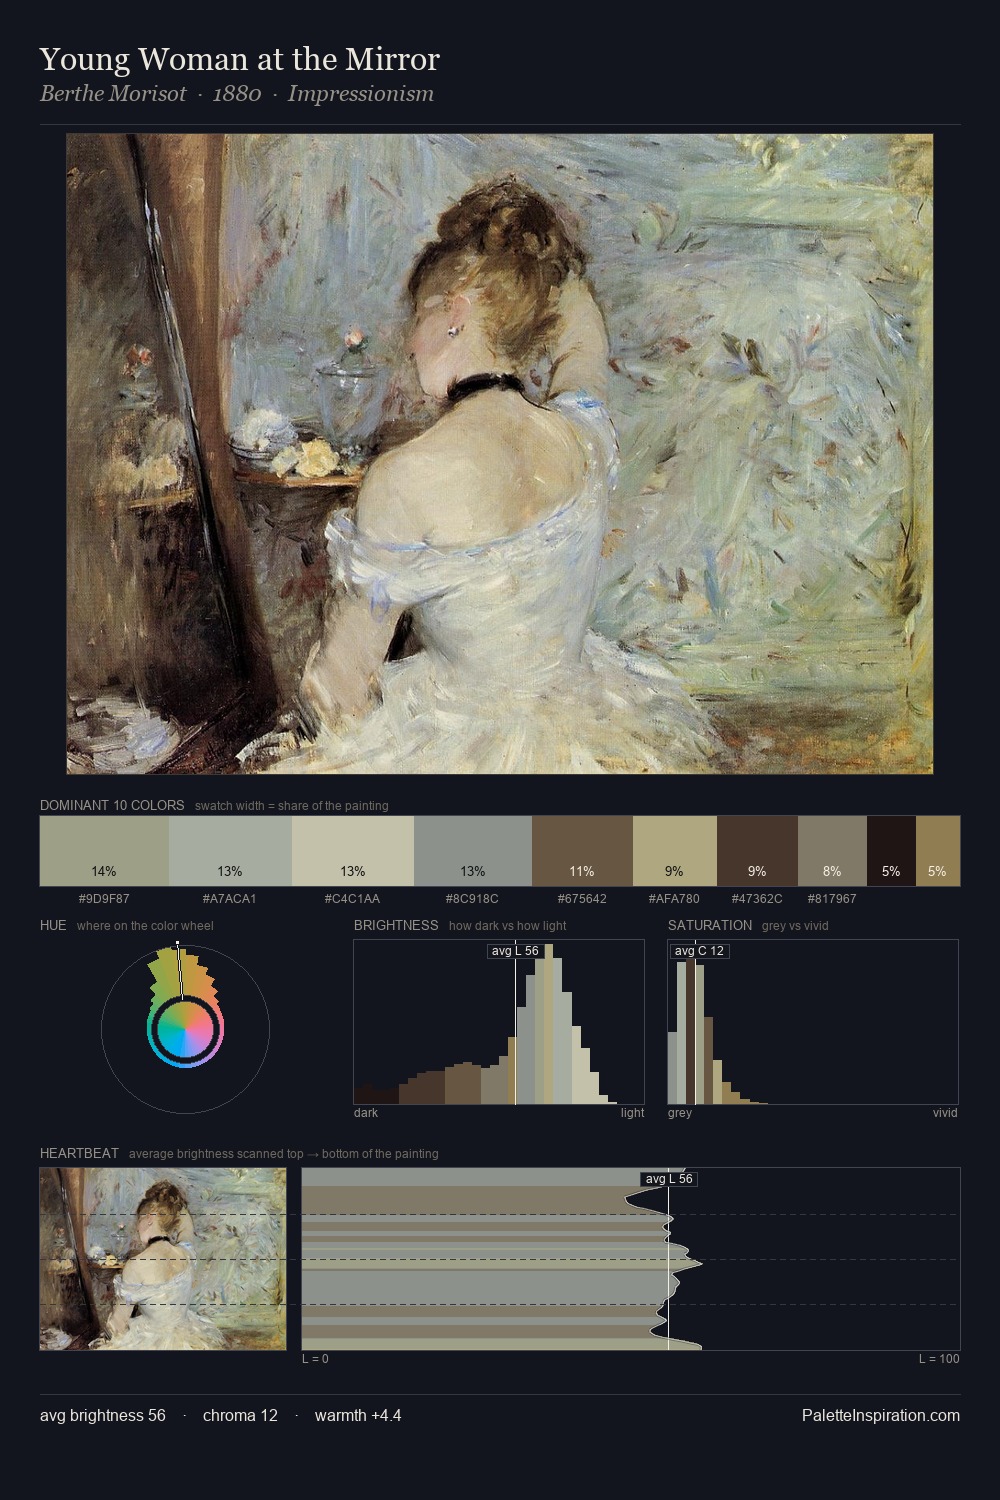
Task: Open the main Young Woman at the Mirror painting
Action: tap(500, 454)
